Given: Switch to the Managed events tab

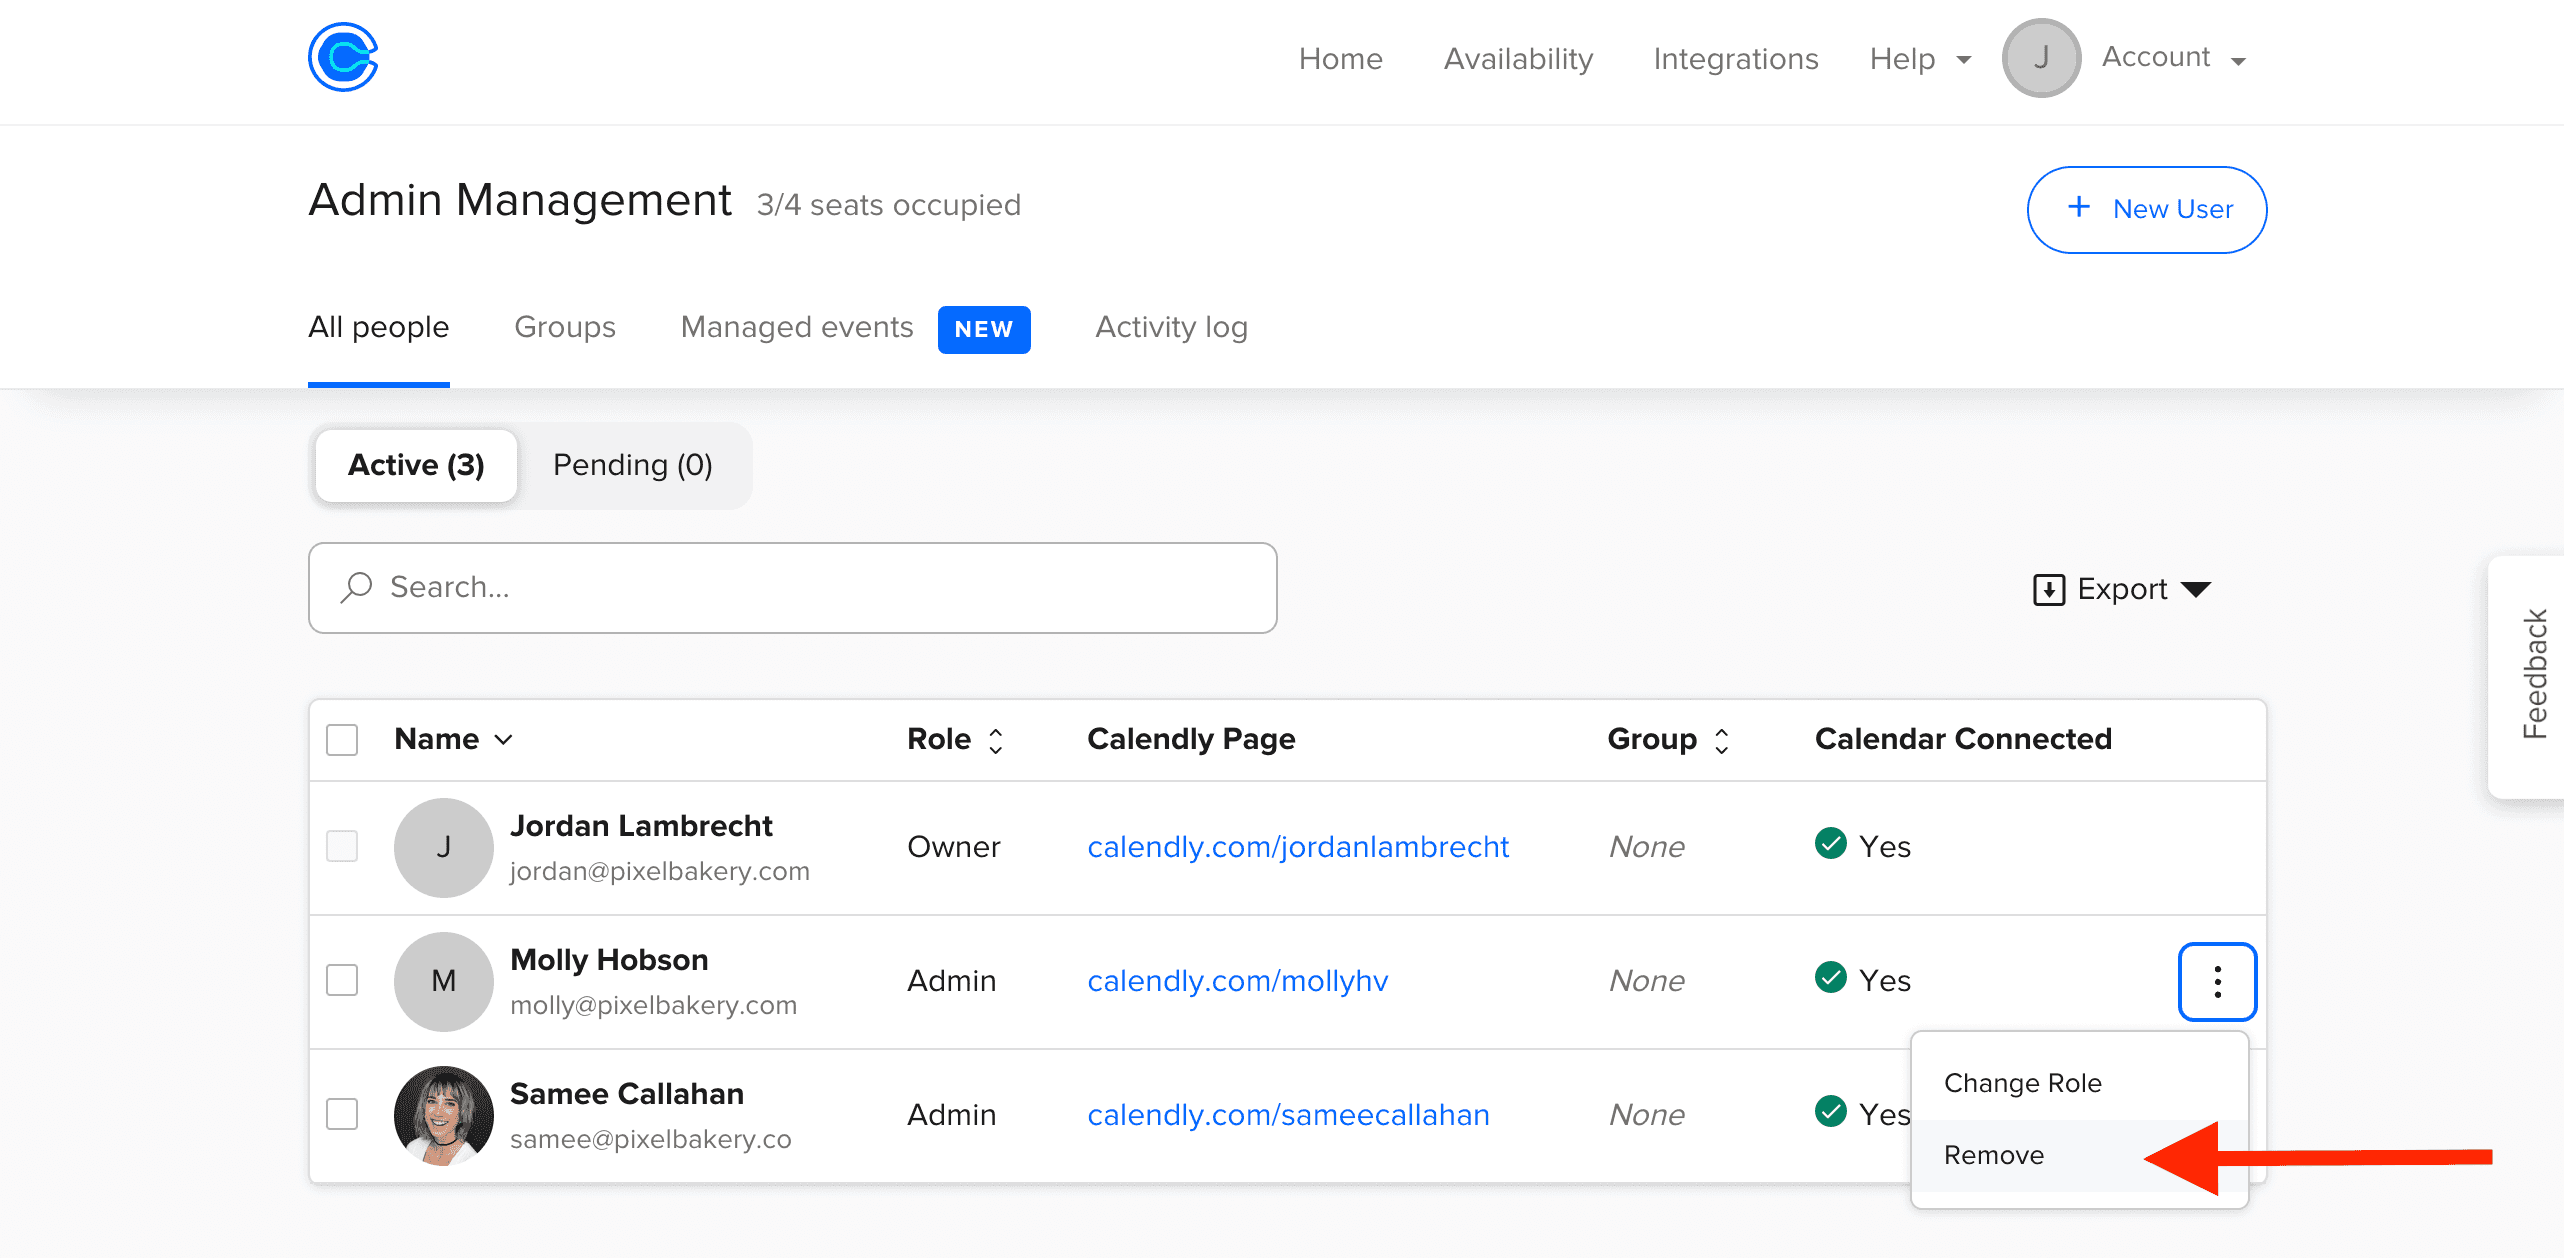Looking at the screenshot, I should (797, 328).
